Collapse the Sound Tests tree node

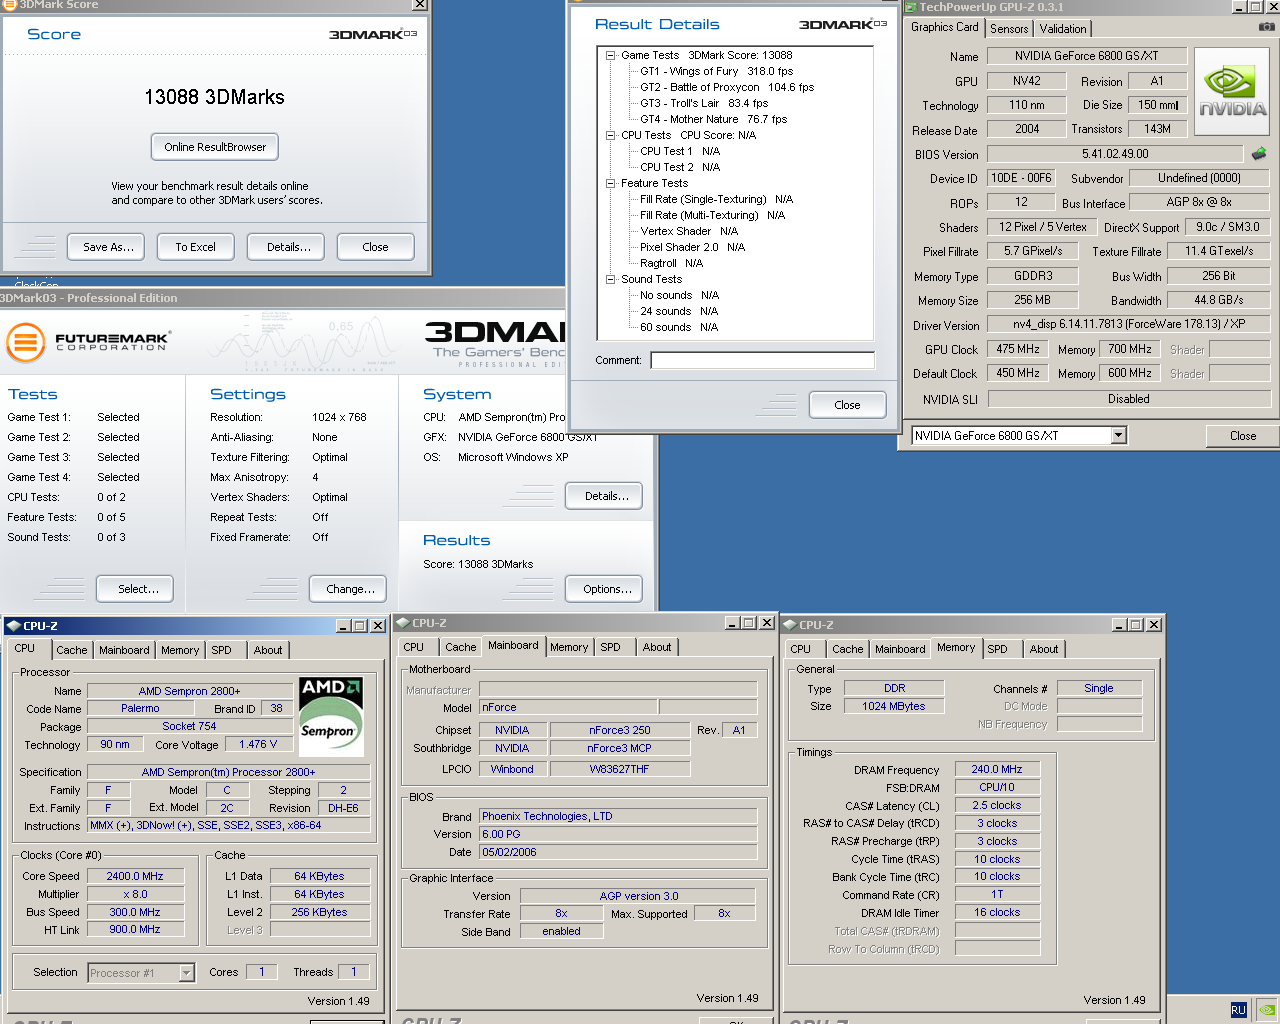click(610, 279)
